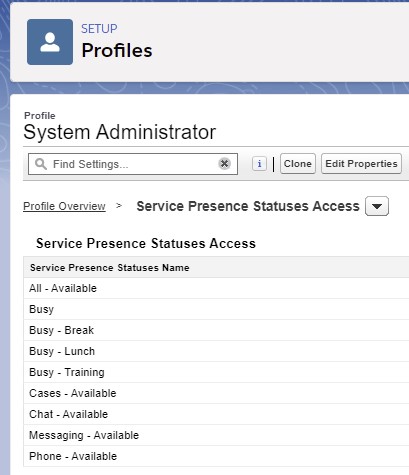The image size is (409, 475).
Task: Select the Messaging - Available status row
Action: coord(216,435)
